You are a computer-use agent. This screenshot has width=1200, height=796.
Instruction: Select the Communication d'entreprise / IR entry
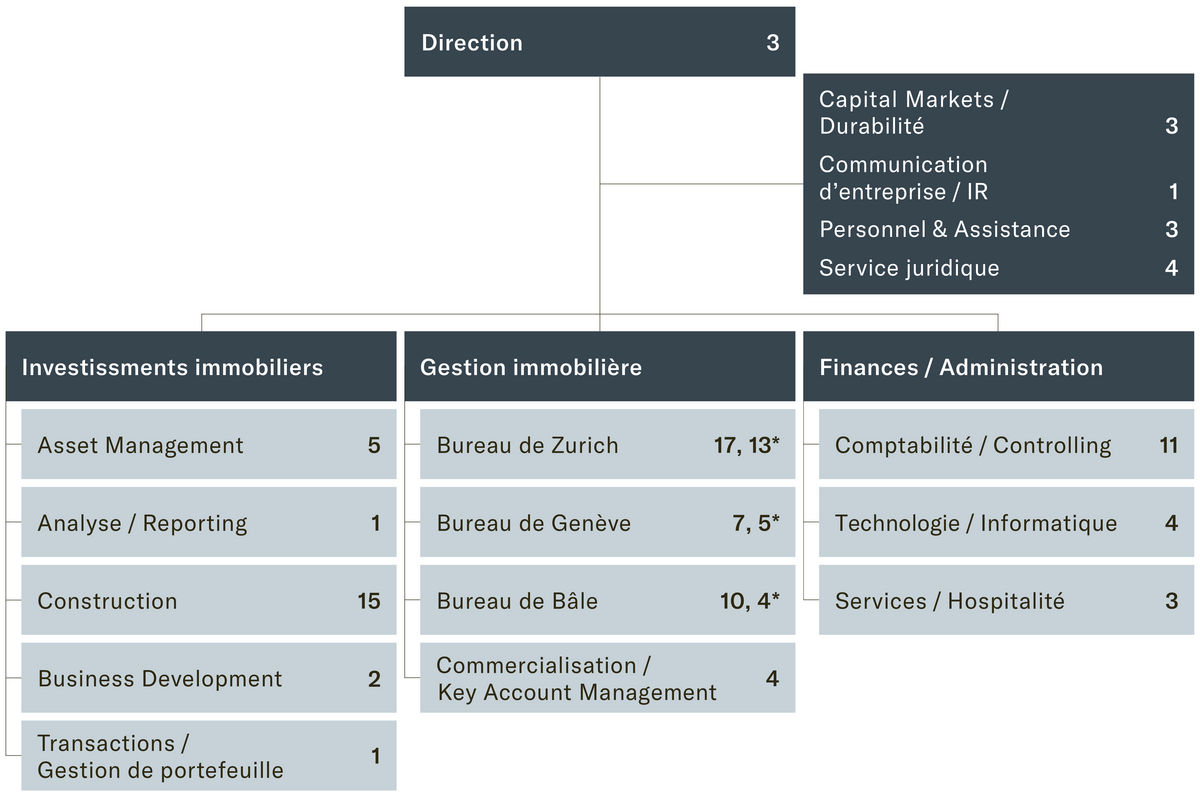[x=998, y=178]
